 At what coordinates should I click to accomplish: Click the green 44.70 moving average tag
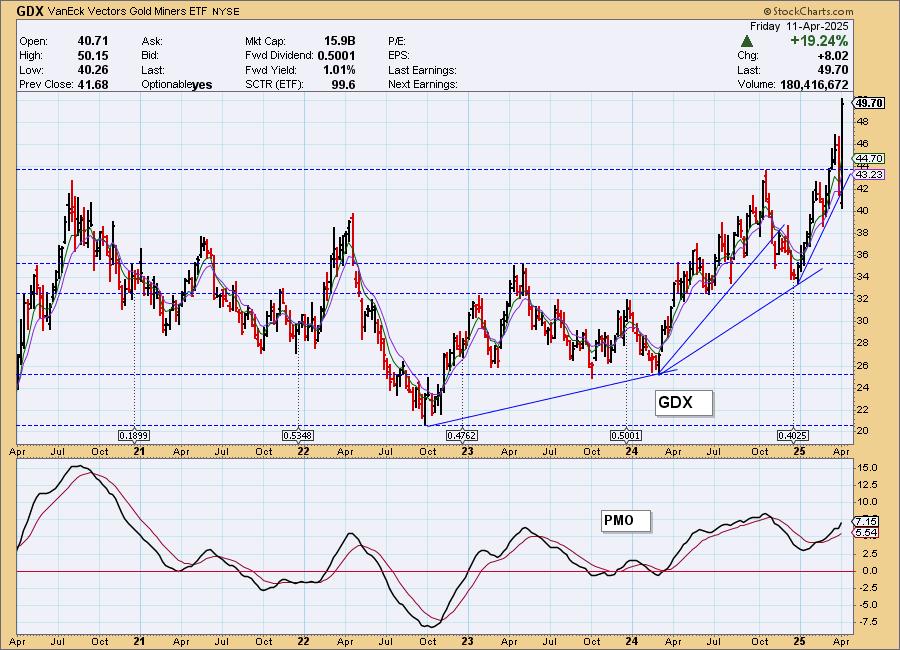point(868,158)
